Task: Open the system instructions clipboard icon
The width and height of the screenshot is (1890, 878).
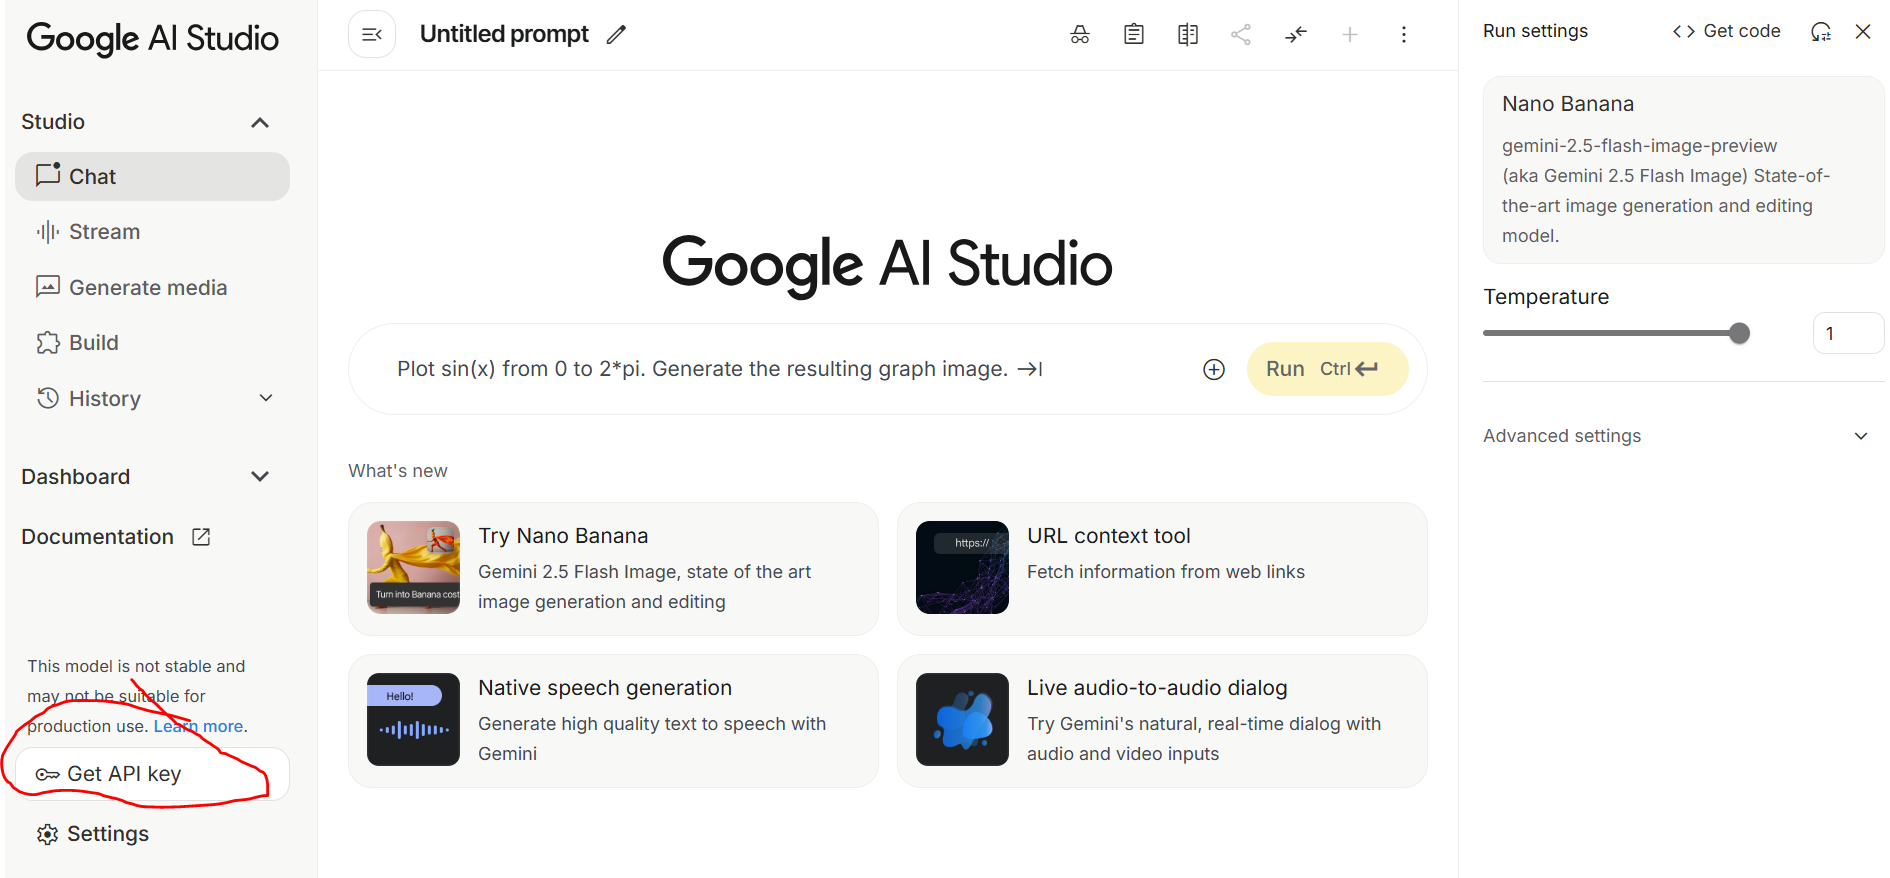Action: 1134,35
